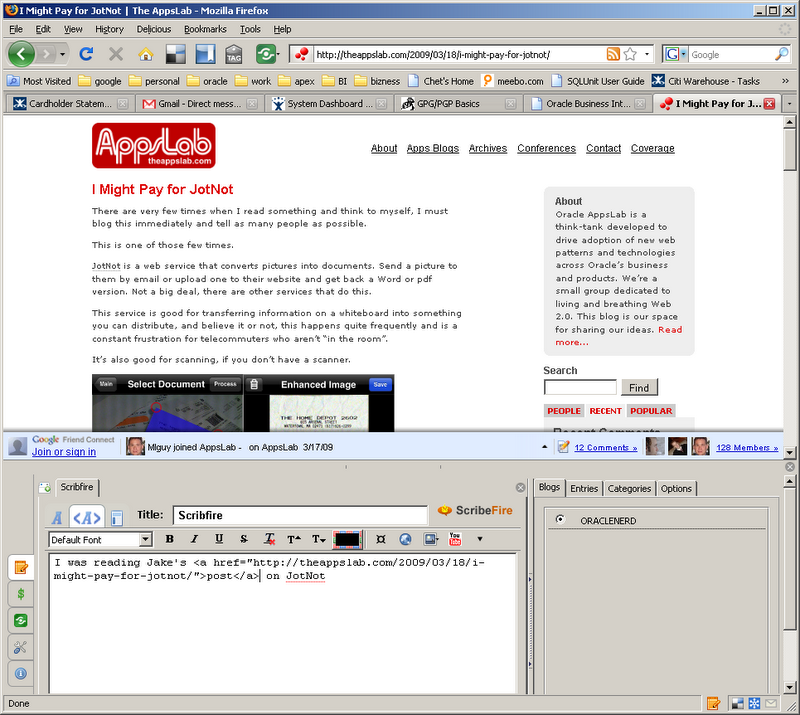Open the 128 Members link
The image size is (800, 715).
(747, 448)
